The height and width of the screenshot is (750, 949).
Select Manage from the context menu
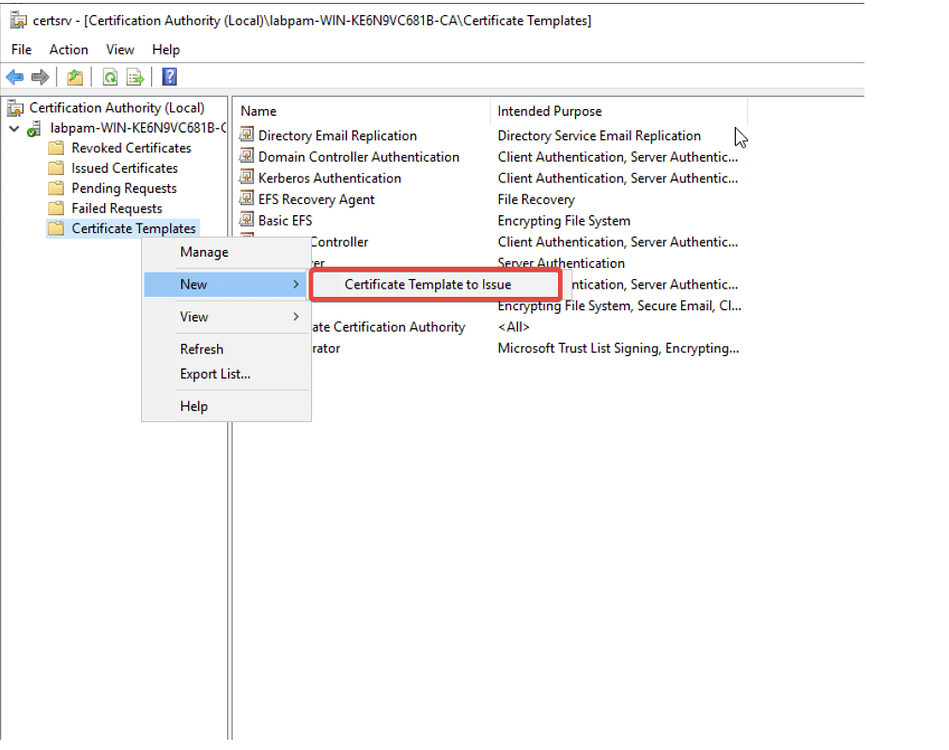[x=204, y=252]
